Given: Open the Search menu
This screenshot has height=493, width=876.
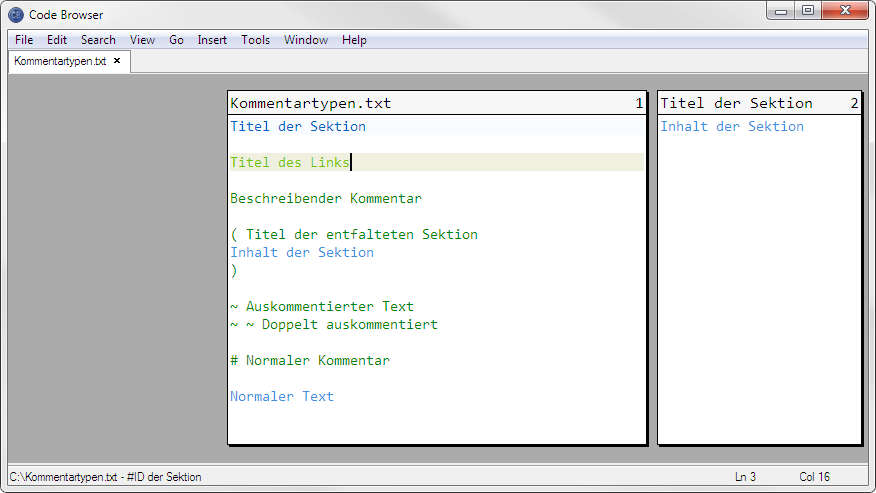Looking at the screenshot, I should click(x=98, y=40).
